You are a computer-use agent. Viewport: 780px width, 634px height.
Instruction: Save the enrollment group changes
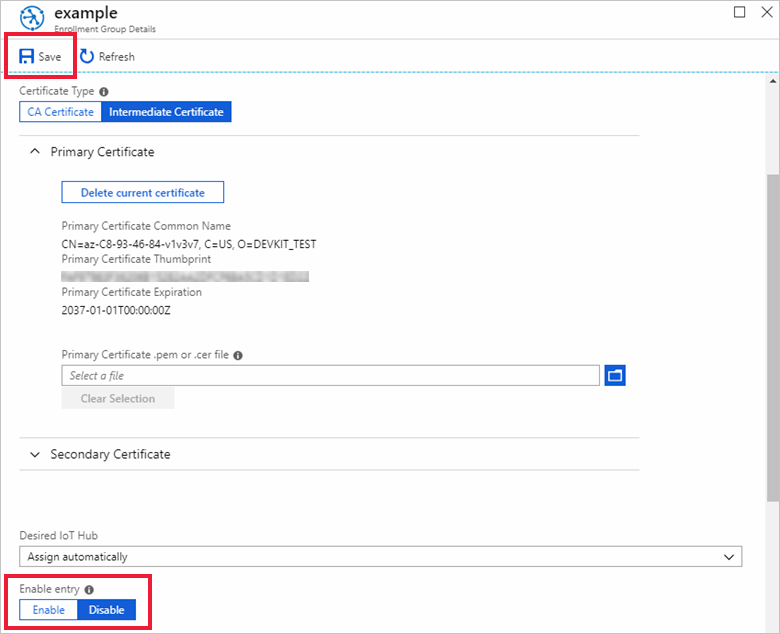pyautogui.click(x=40, y=56)
